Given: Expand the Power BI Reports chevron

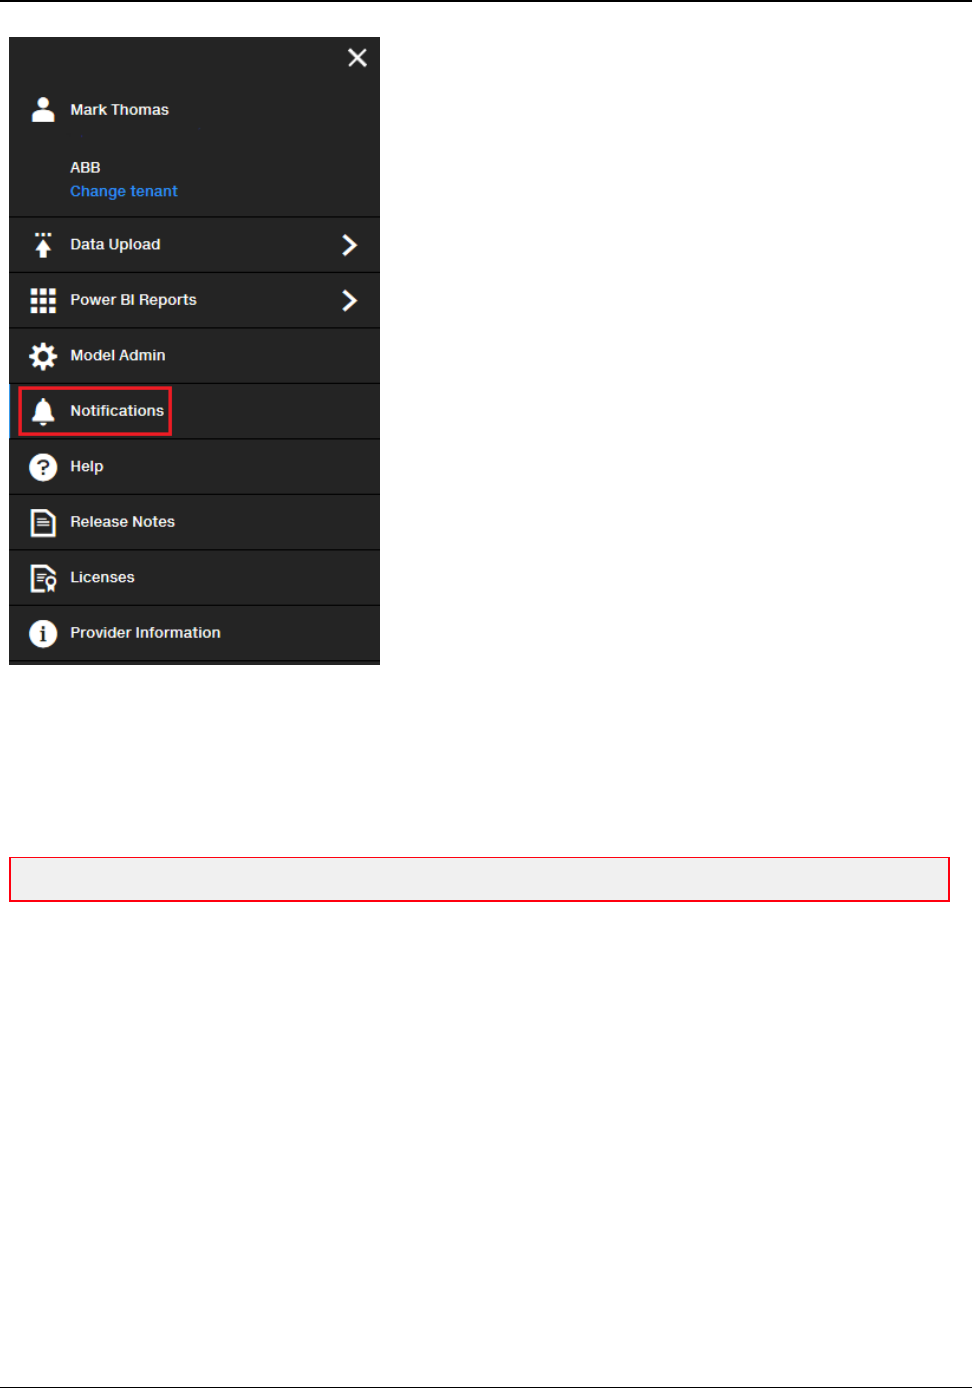Looking at the screenshot, I should (x=349, y=300).
